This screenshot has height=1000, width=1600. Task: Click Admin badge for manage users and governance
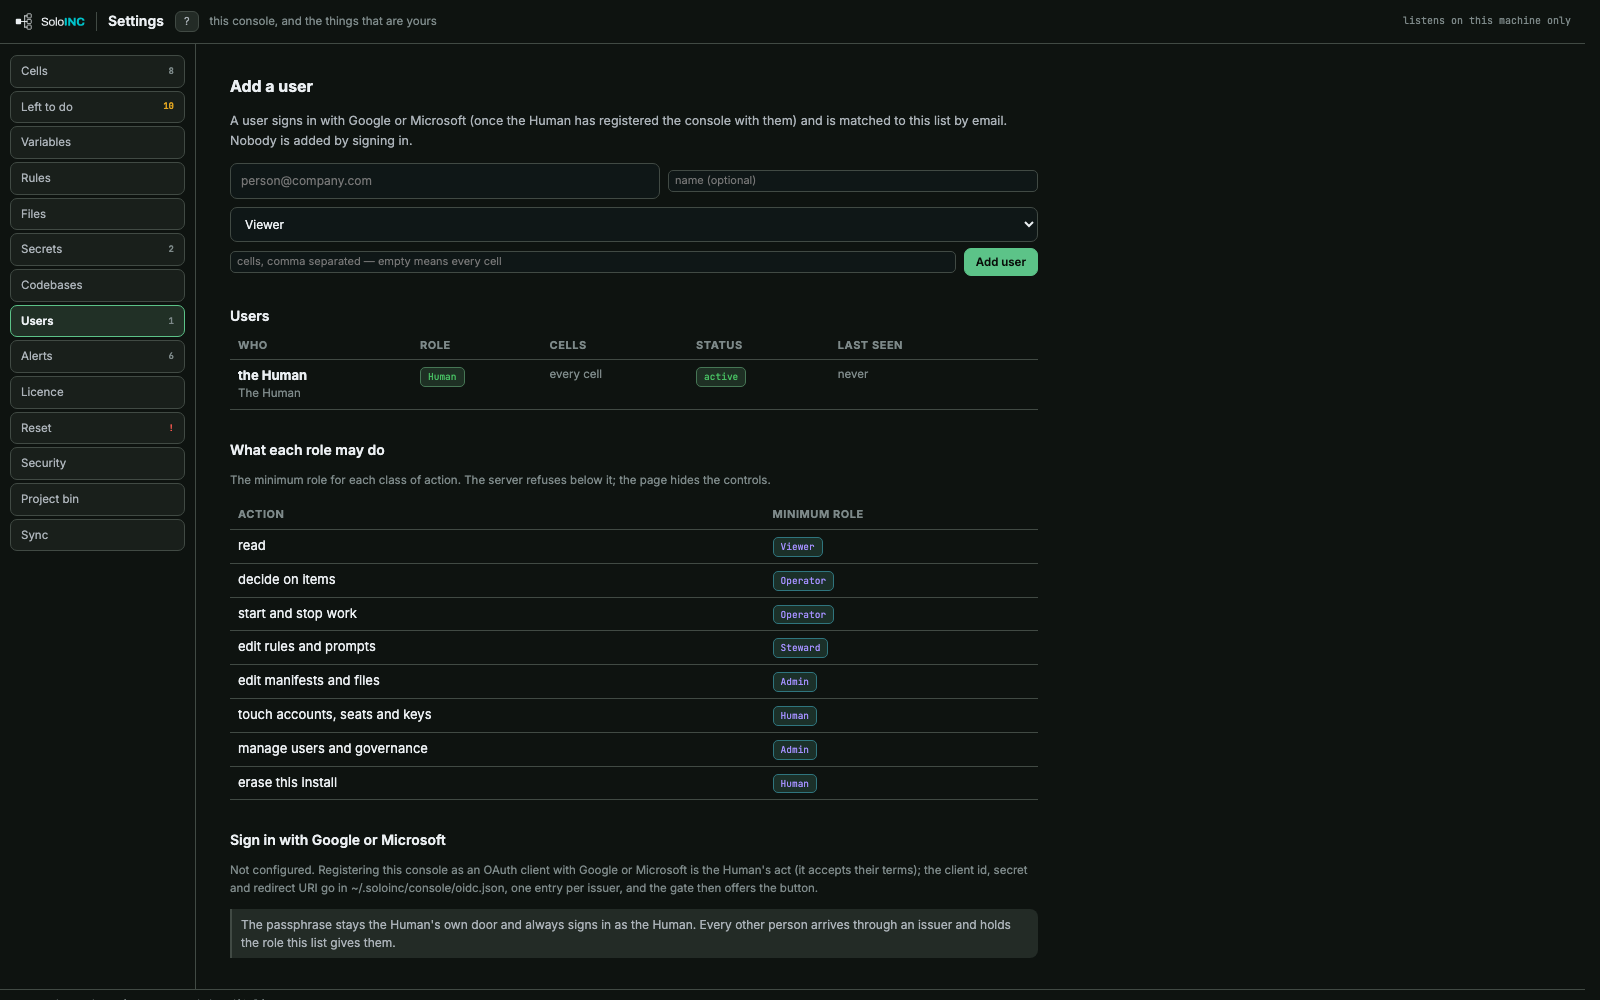(x=795, y=750)
